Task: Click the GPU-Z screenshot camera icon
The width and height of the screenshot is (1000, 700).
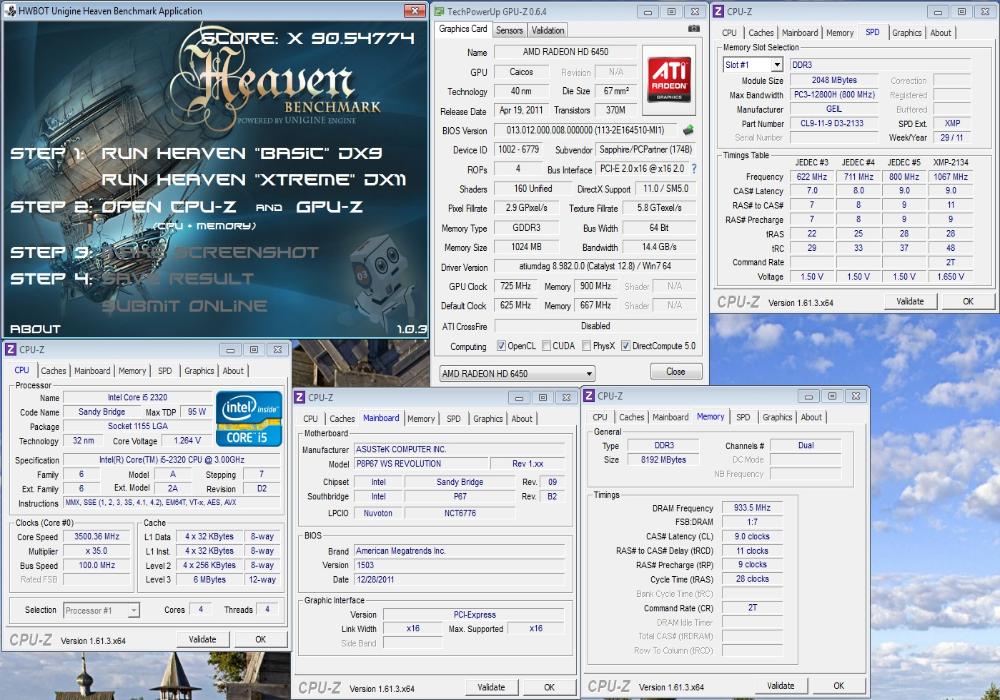Action: pos(694,29)
